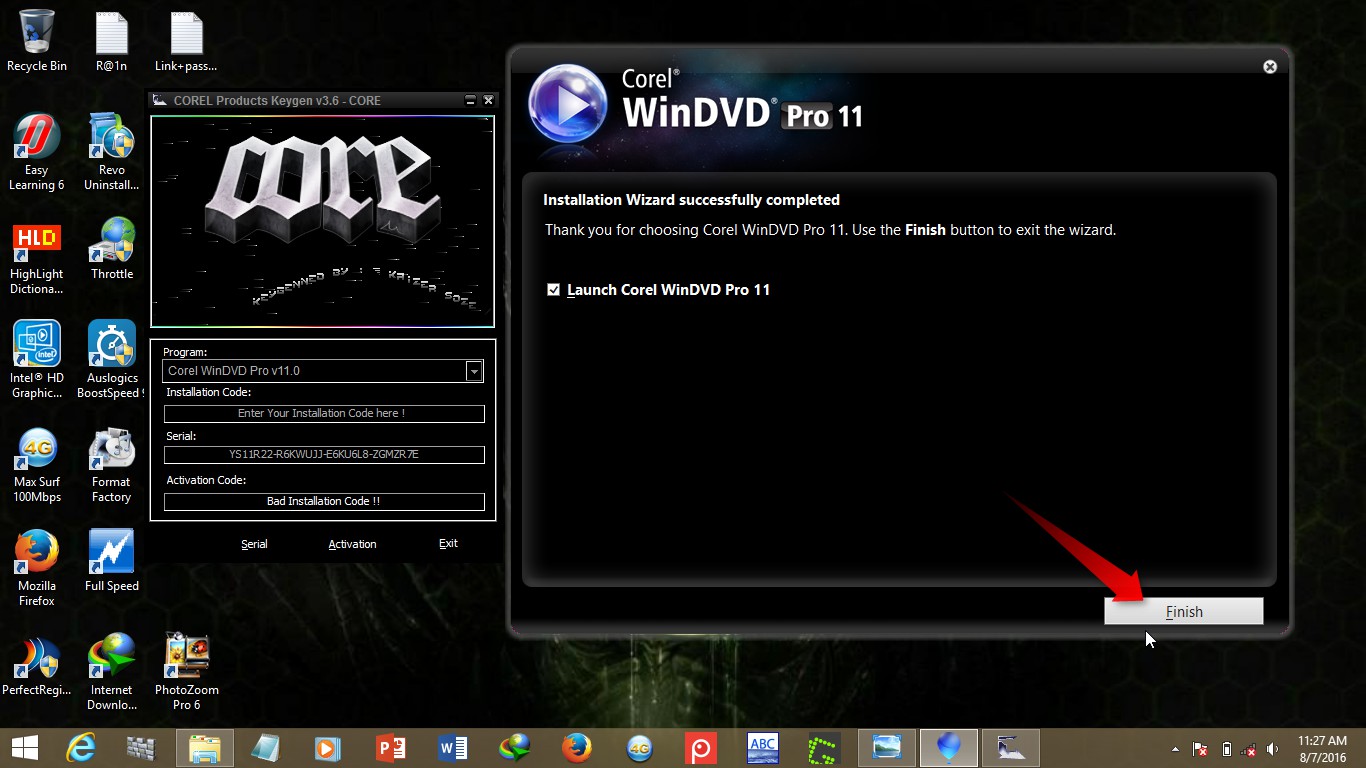Select the Revo Uninstaller desktop shortcut
The height and width of the screenshot is (768, 1366).
click(112, 152)
